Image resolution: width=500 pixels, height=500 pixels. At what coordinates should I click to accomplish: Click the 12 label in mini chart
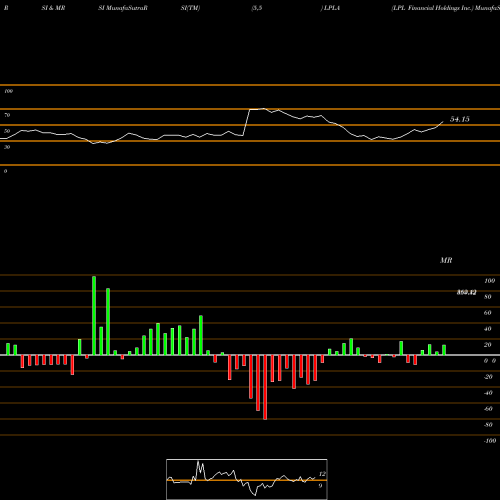[322, 474]
